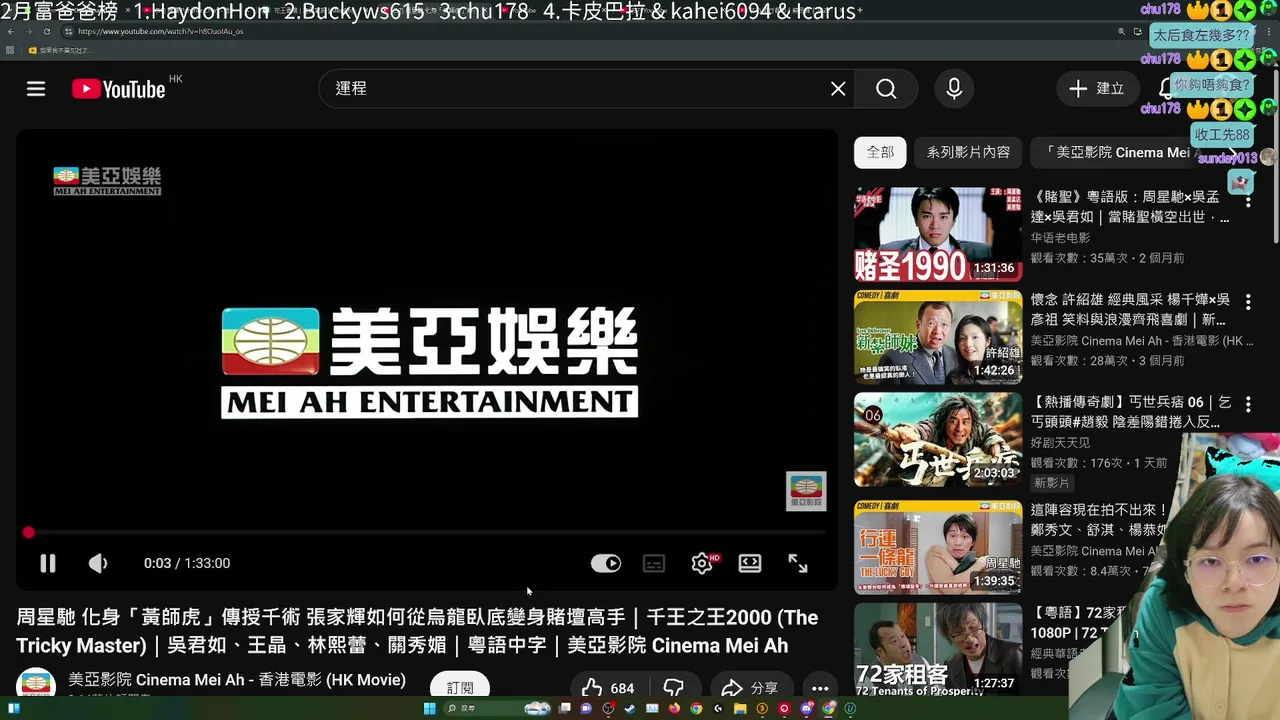Open Steam from the taskbar
This screenshot has height=720, width=1280.
(x=629, y=709)
